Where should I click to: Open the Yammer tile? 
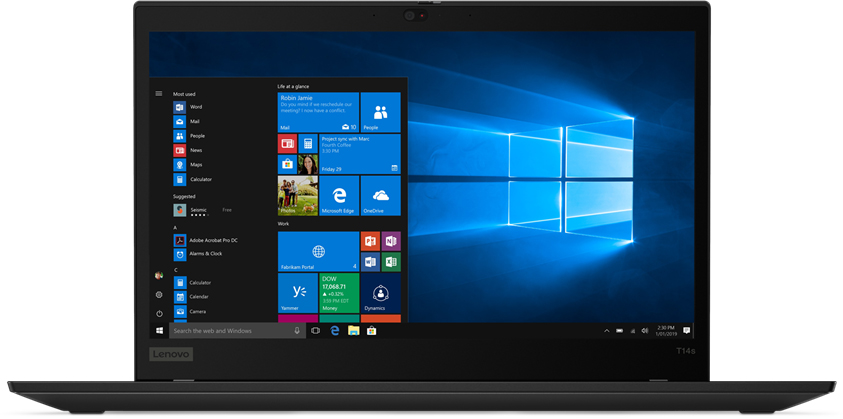297,292
